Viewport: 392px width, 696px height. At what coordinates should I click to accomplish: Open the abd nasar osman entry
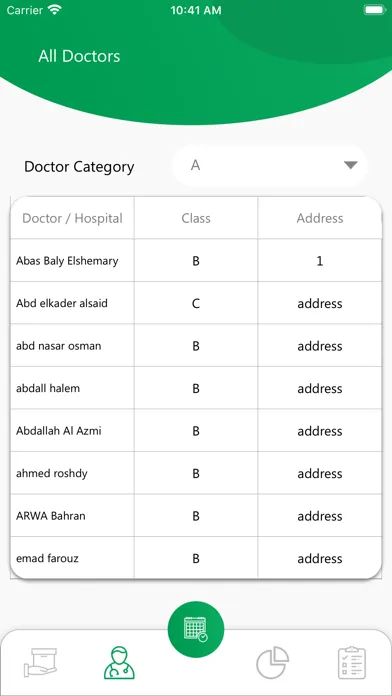196,346
